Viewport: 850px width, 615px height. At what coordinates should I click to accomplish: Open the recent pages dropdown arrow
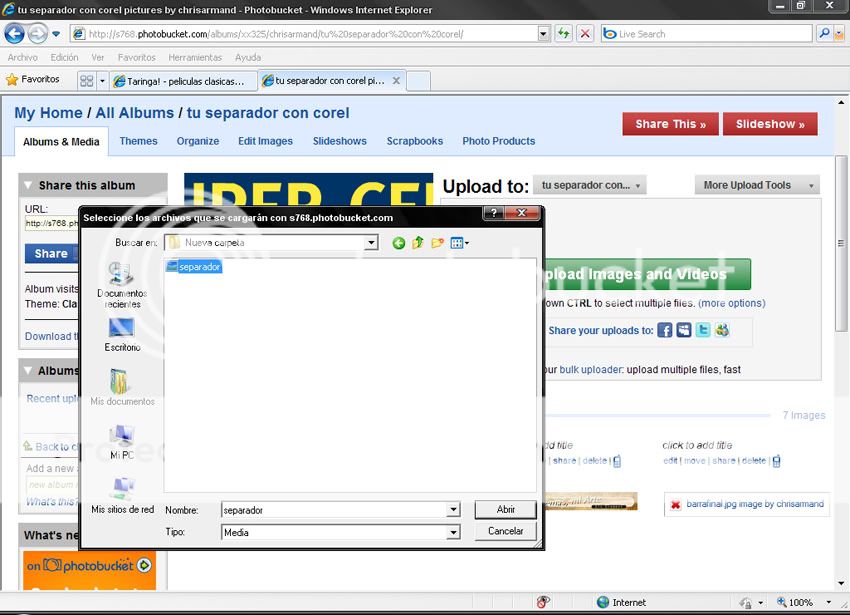coord(56,34)
